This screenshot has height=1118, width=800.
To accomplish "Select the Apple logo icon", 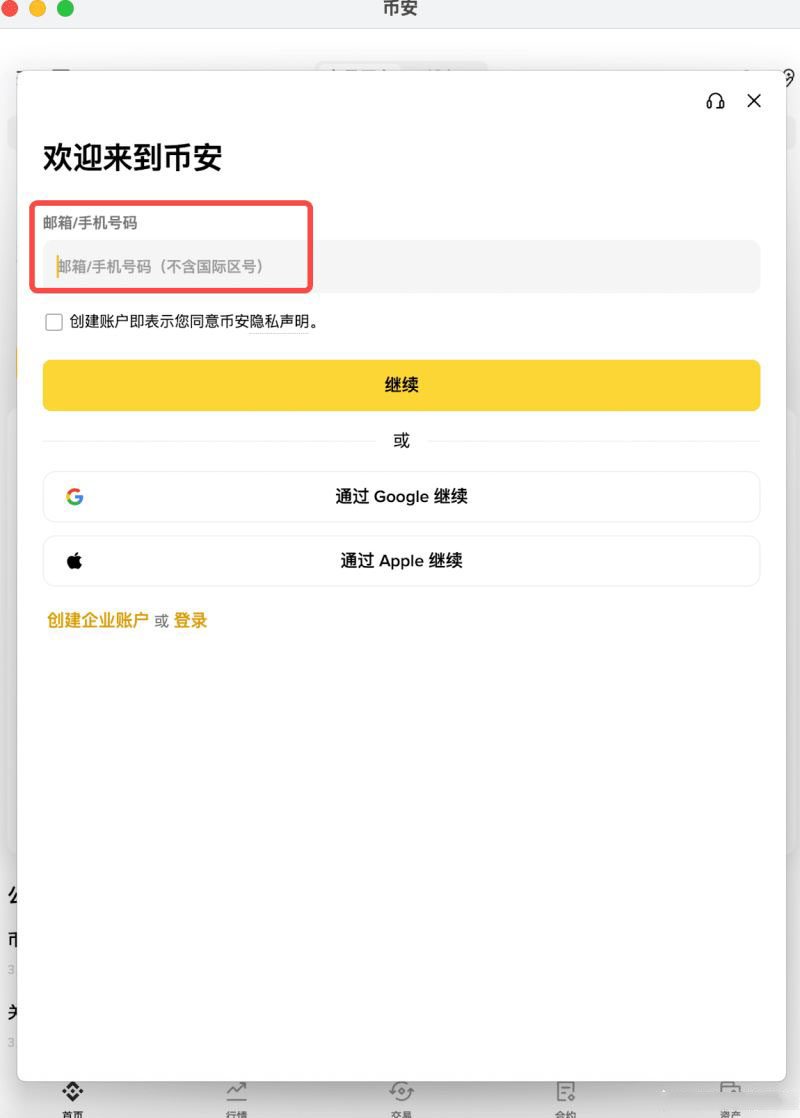I will (74, 561).
